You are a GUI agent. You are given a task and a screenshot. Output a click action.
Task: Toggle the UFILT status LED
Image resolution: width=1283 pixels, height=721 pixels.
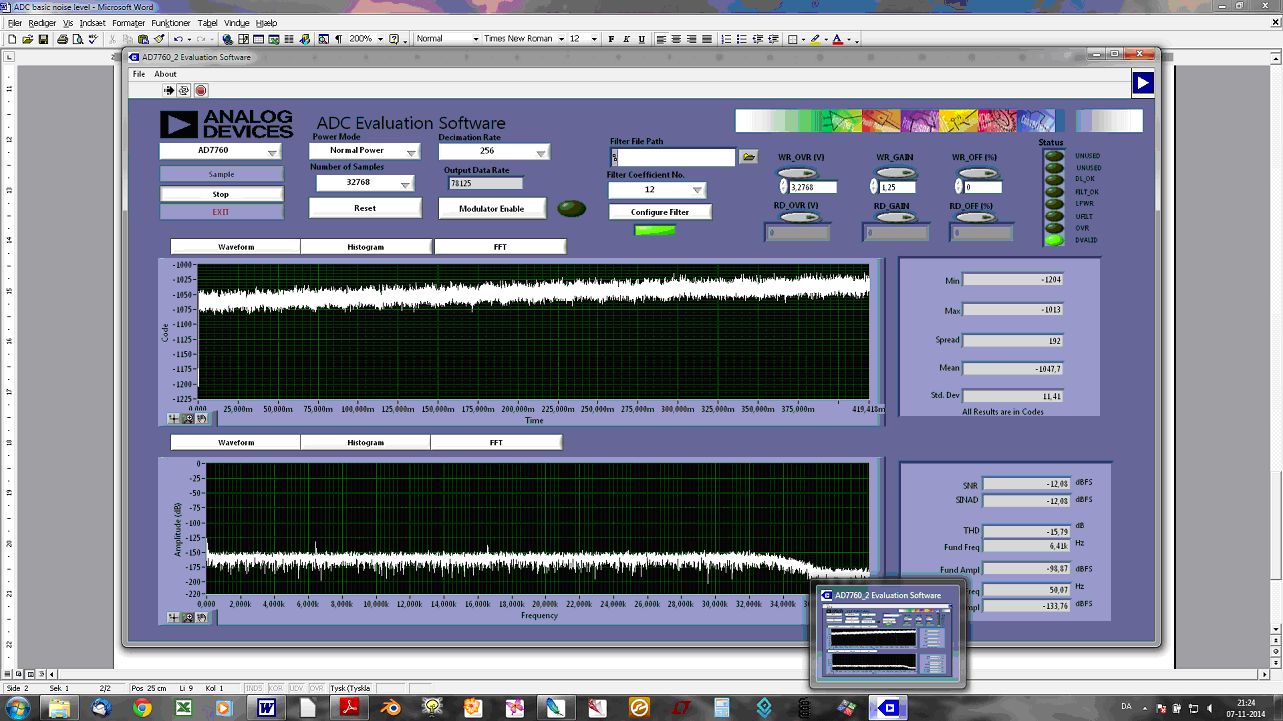click(x=1053, y=215)
